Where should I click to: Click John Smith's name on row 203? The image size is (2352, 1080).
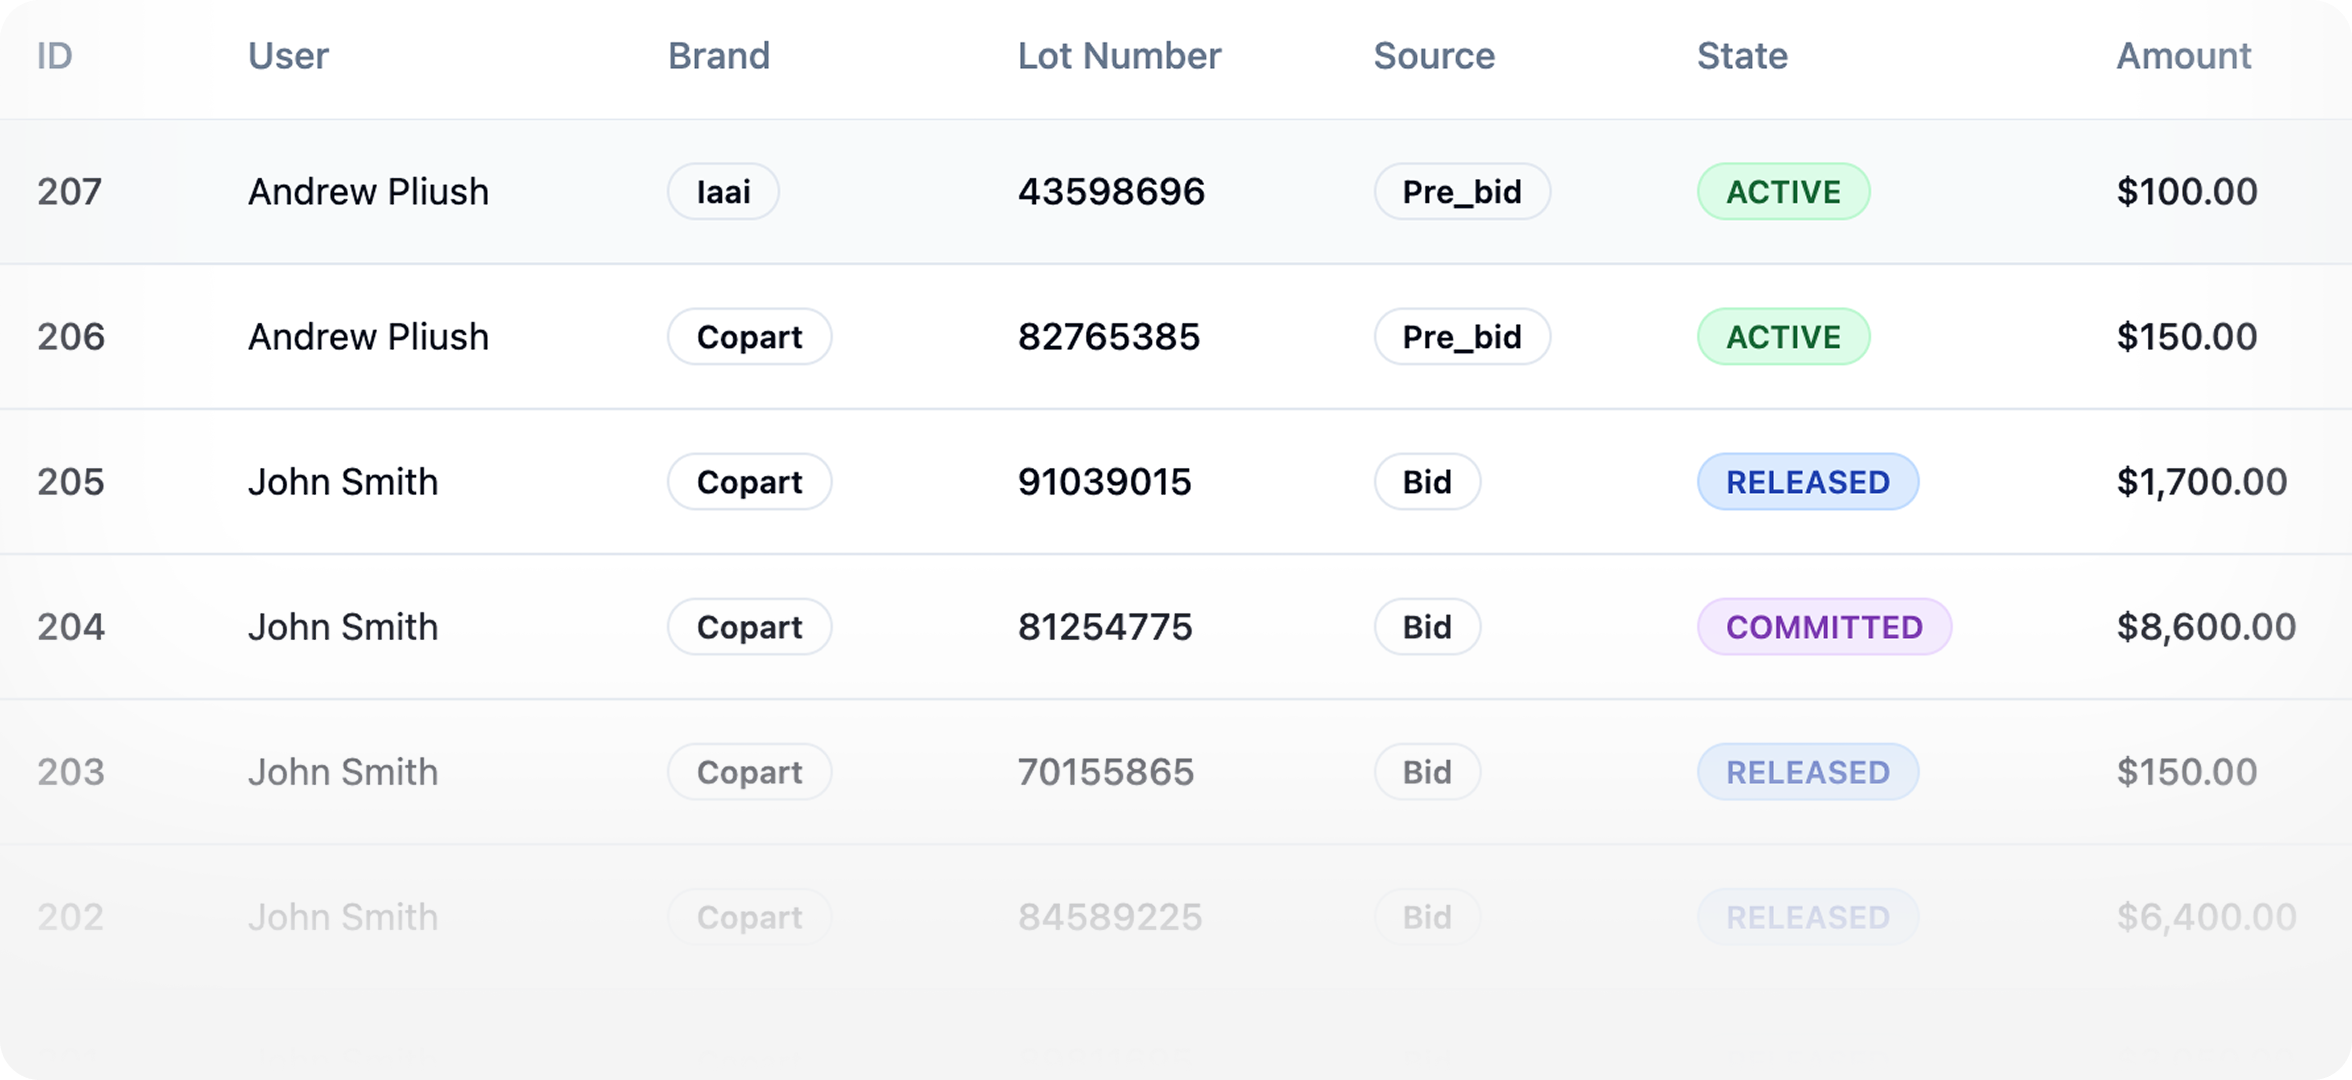point(343,771)
